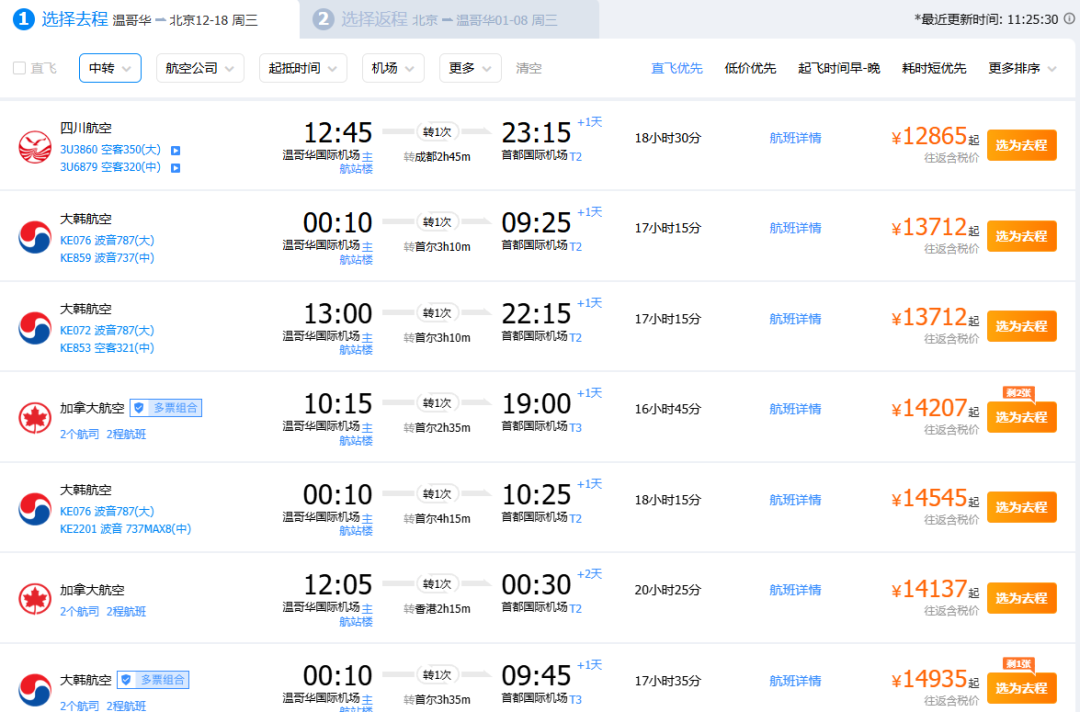The height and width of the screenshot is (712, 1080).
Task: Select ¥14935 flight as 去程
Action: pos(1021,689)
